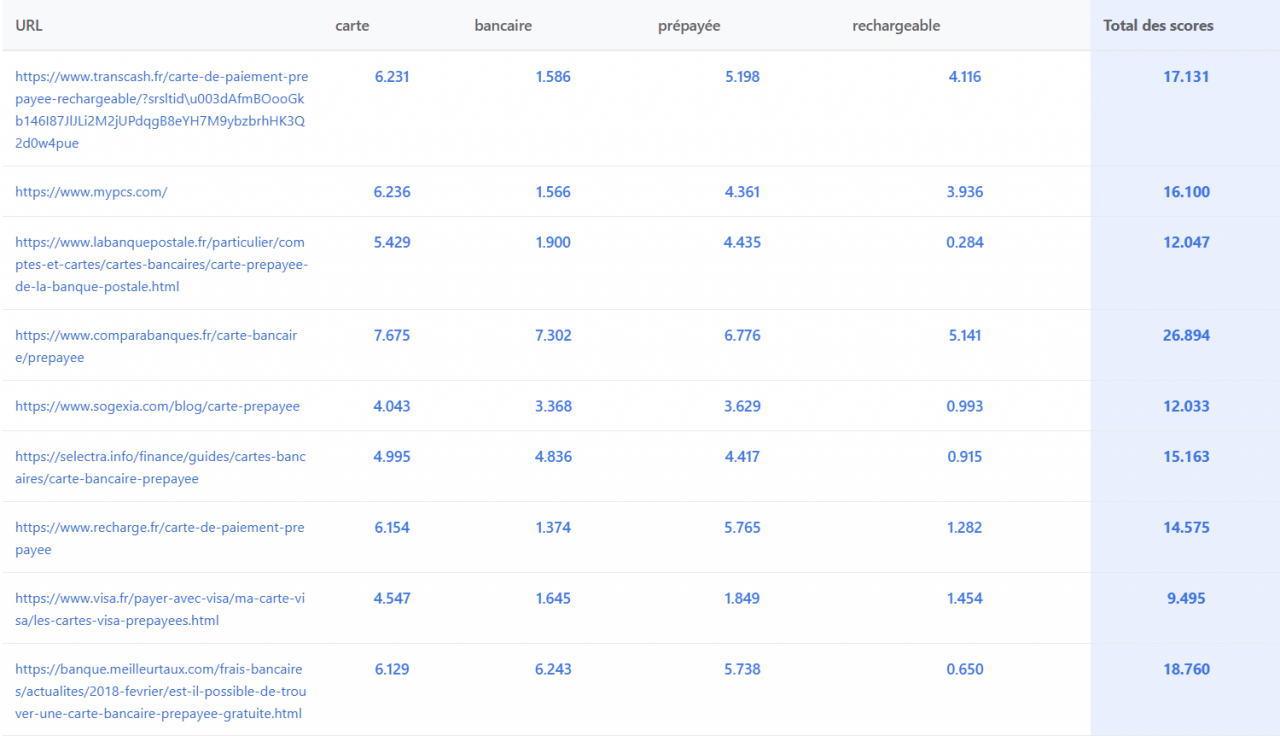Select rechargeable score 1.454
Image resolution: width=1280 pixels, height=736 pixels.
(965, 598)
